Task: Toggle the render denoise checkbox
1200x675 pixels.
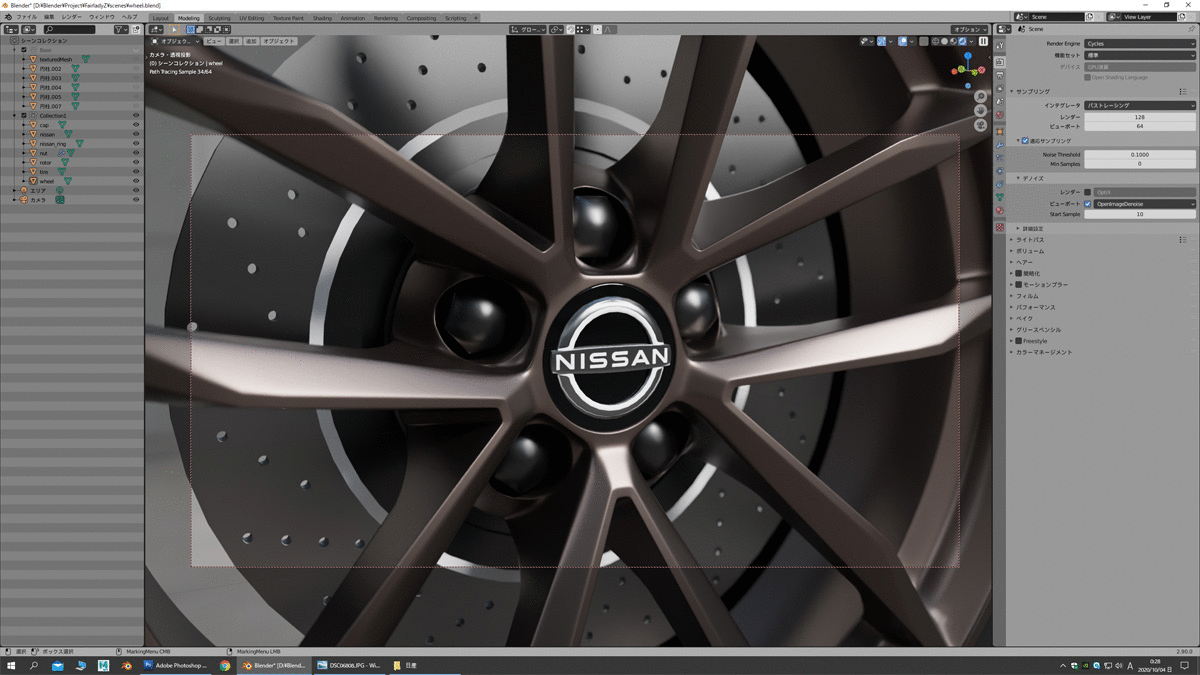Action: (x=1088, y=192)
